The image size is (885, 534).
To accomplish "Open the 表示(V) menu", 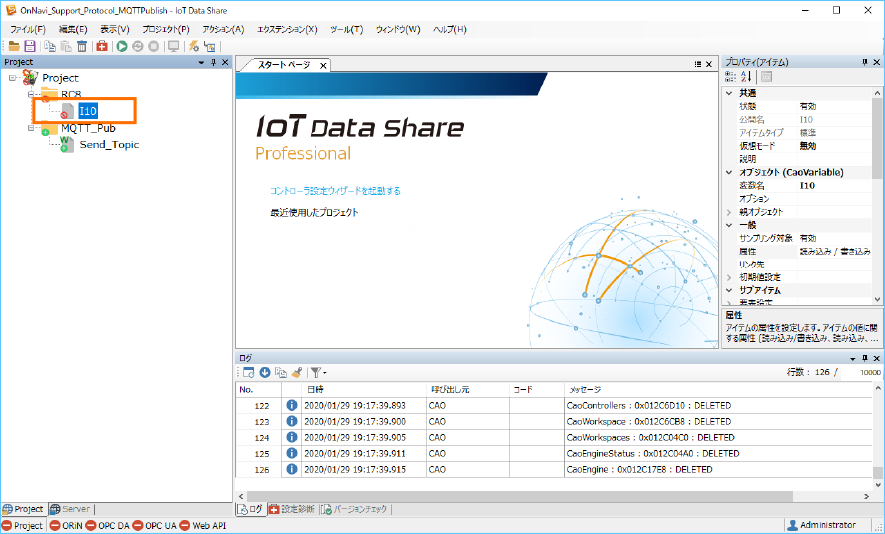I will click(115, 29).
